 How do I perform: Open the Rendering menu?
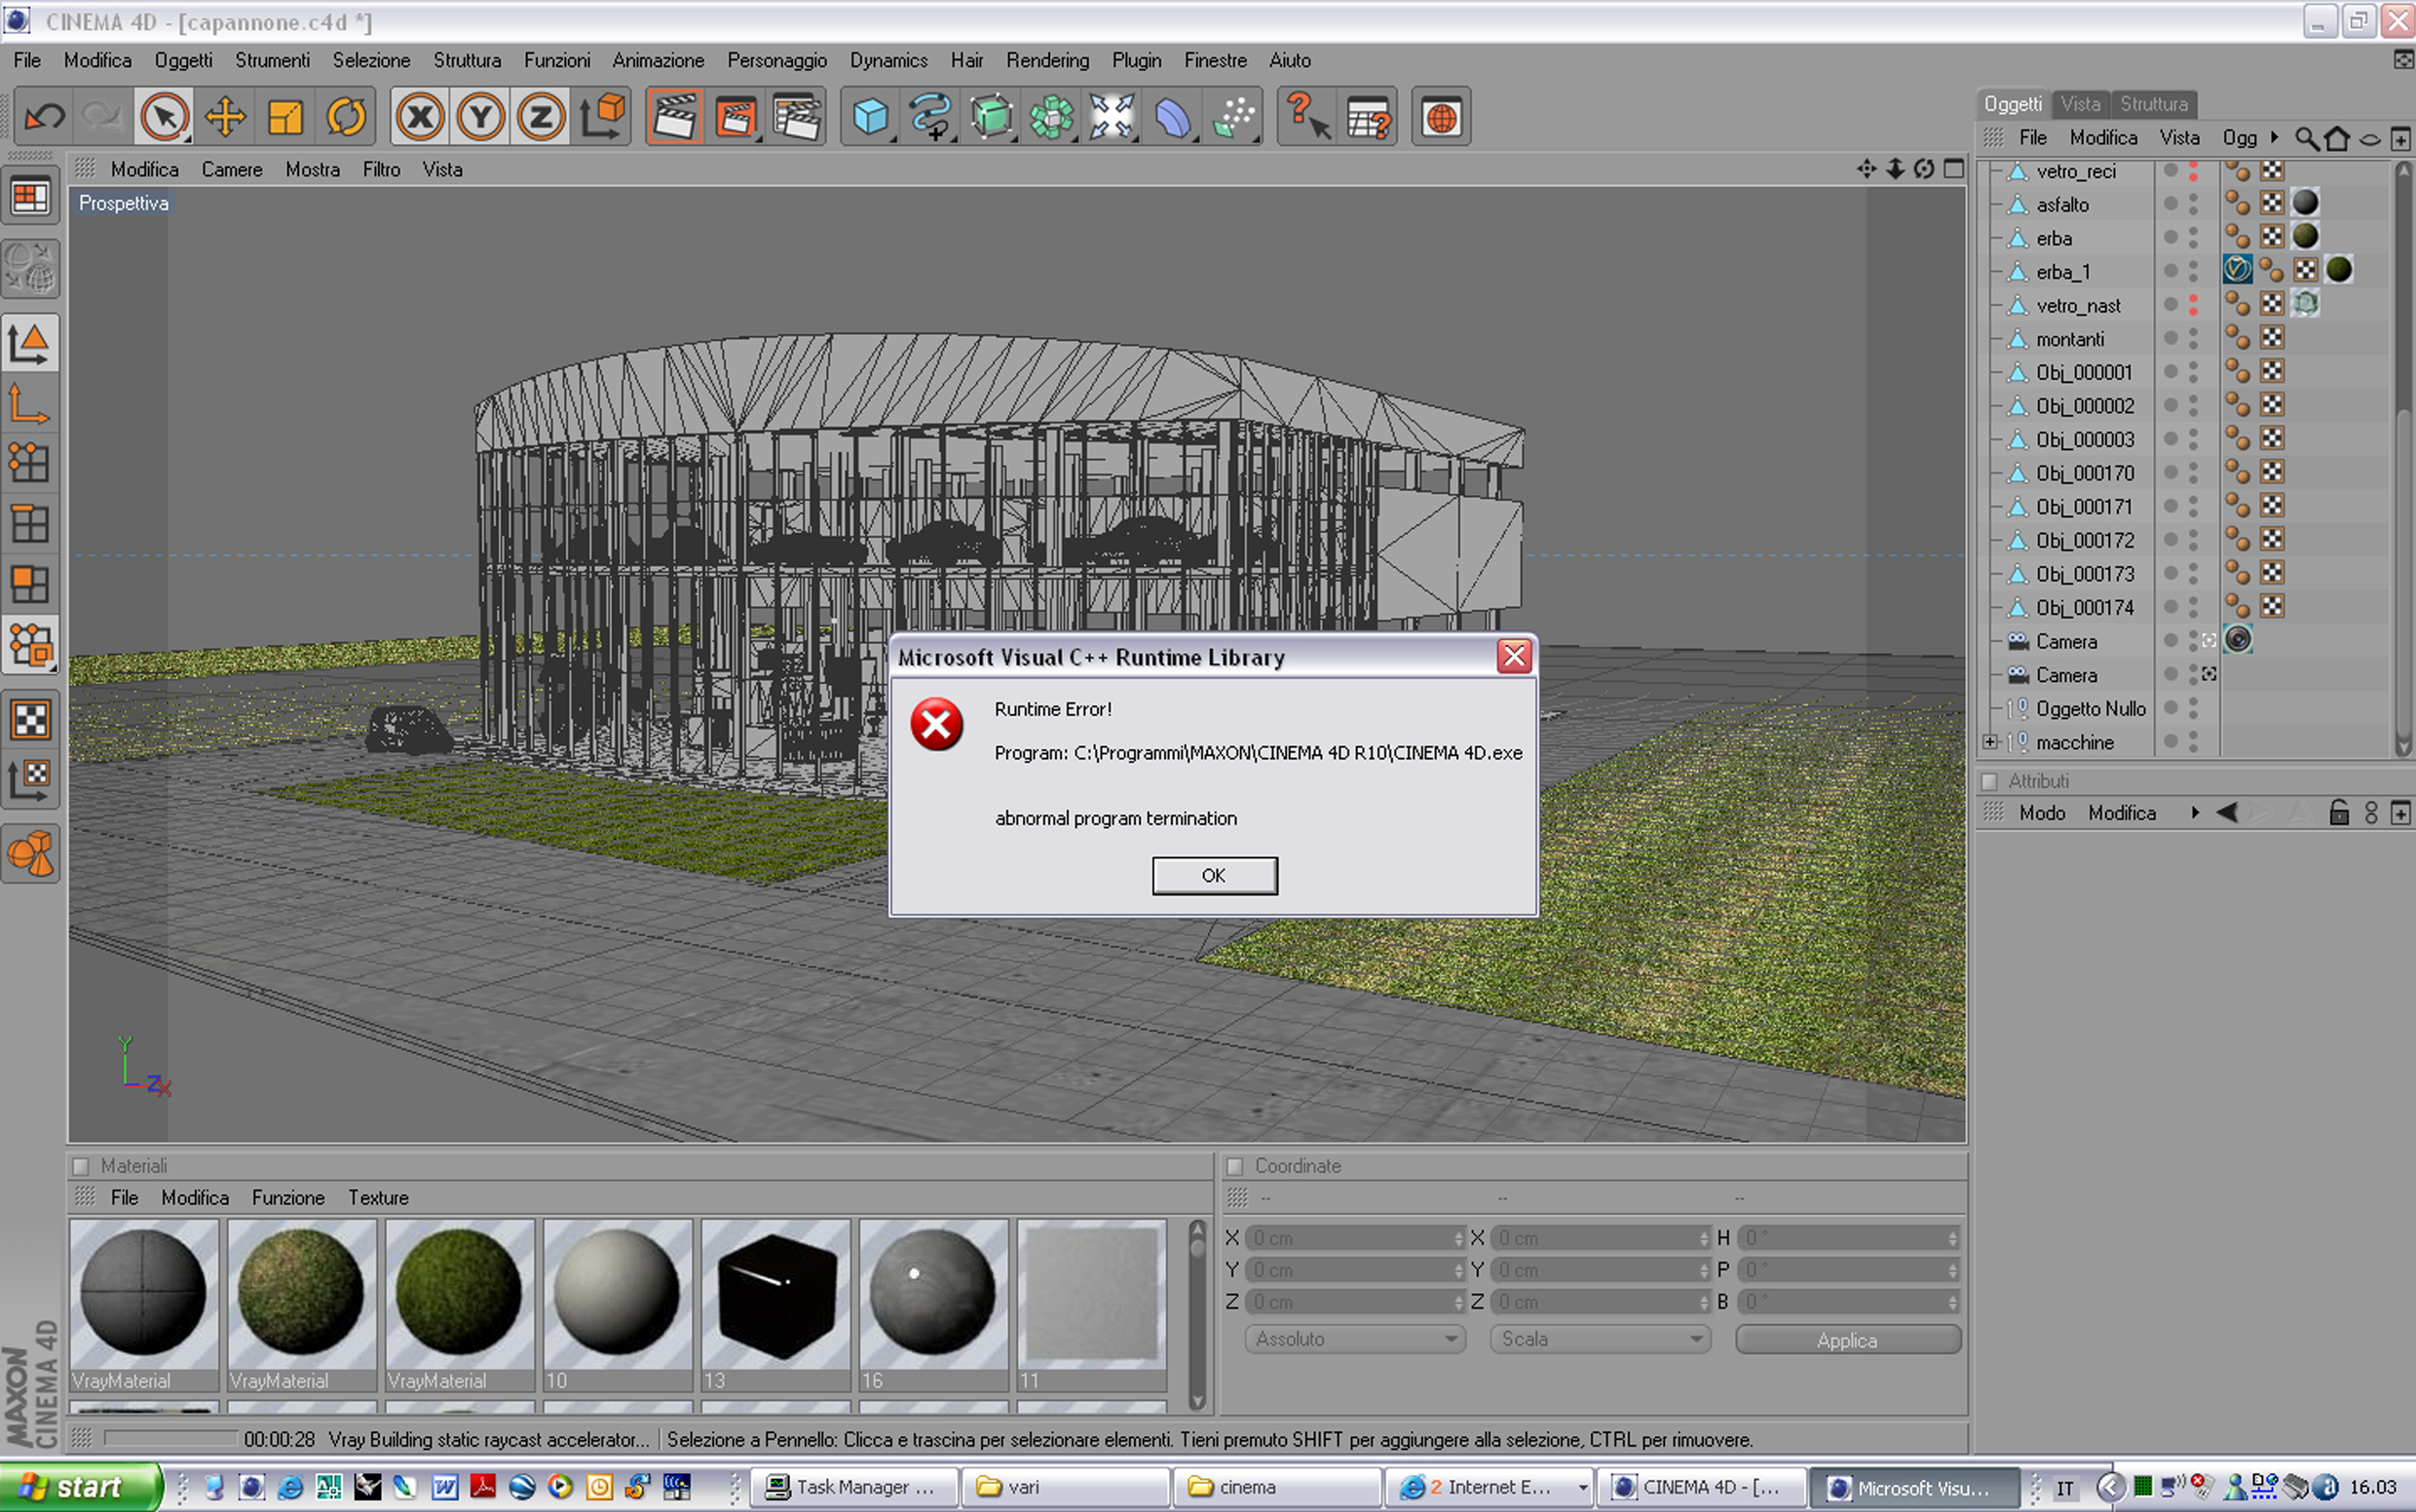[x=1047, y=60]
